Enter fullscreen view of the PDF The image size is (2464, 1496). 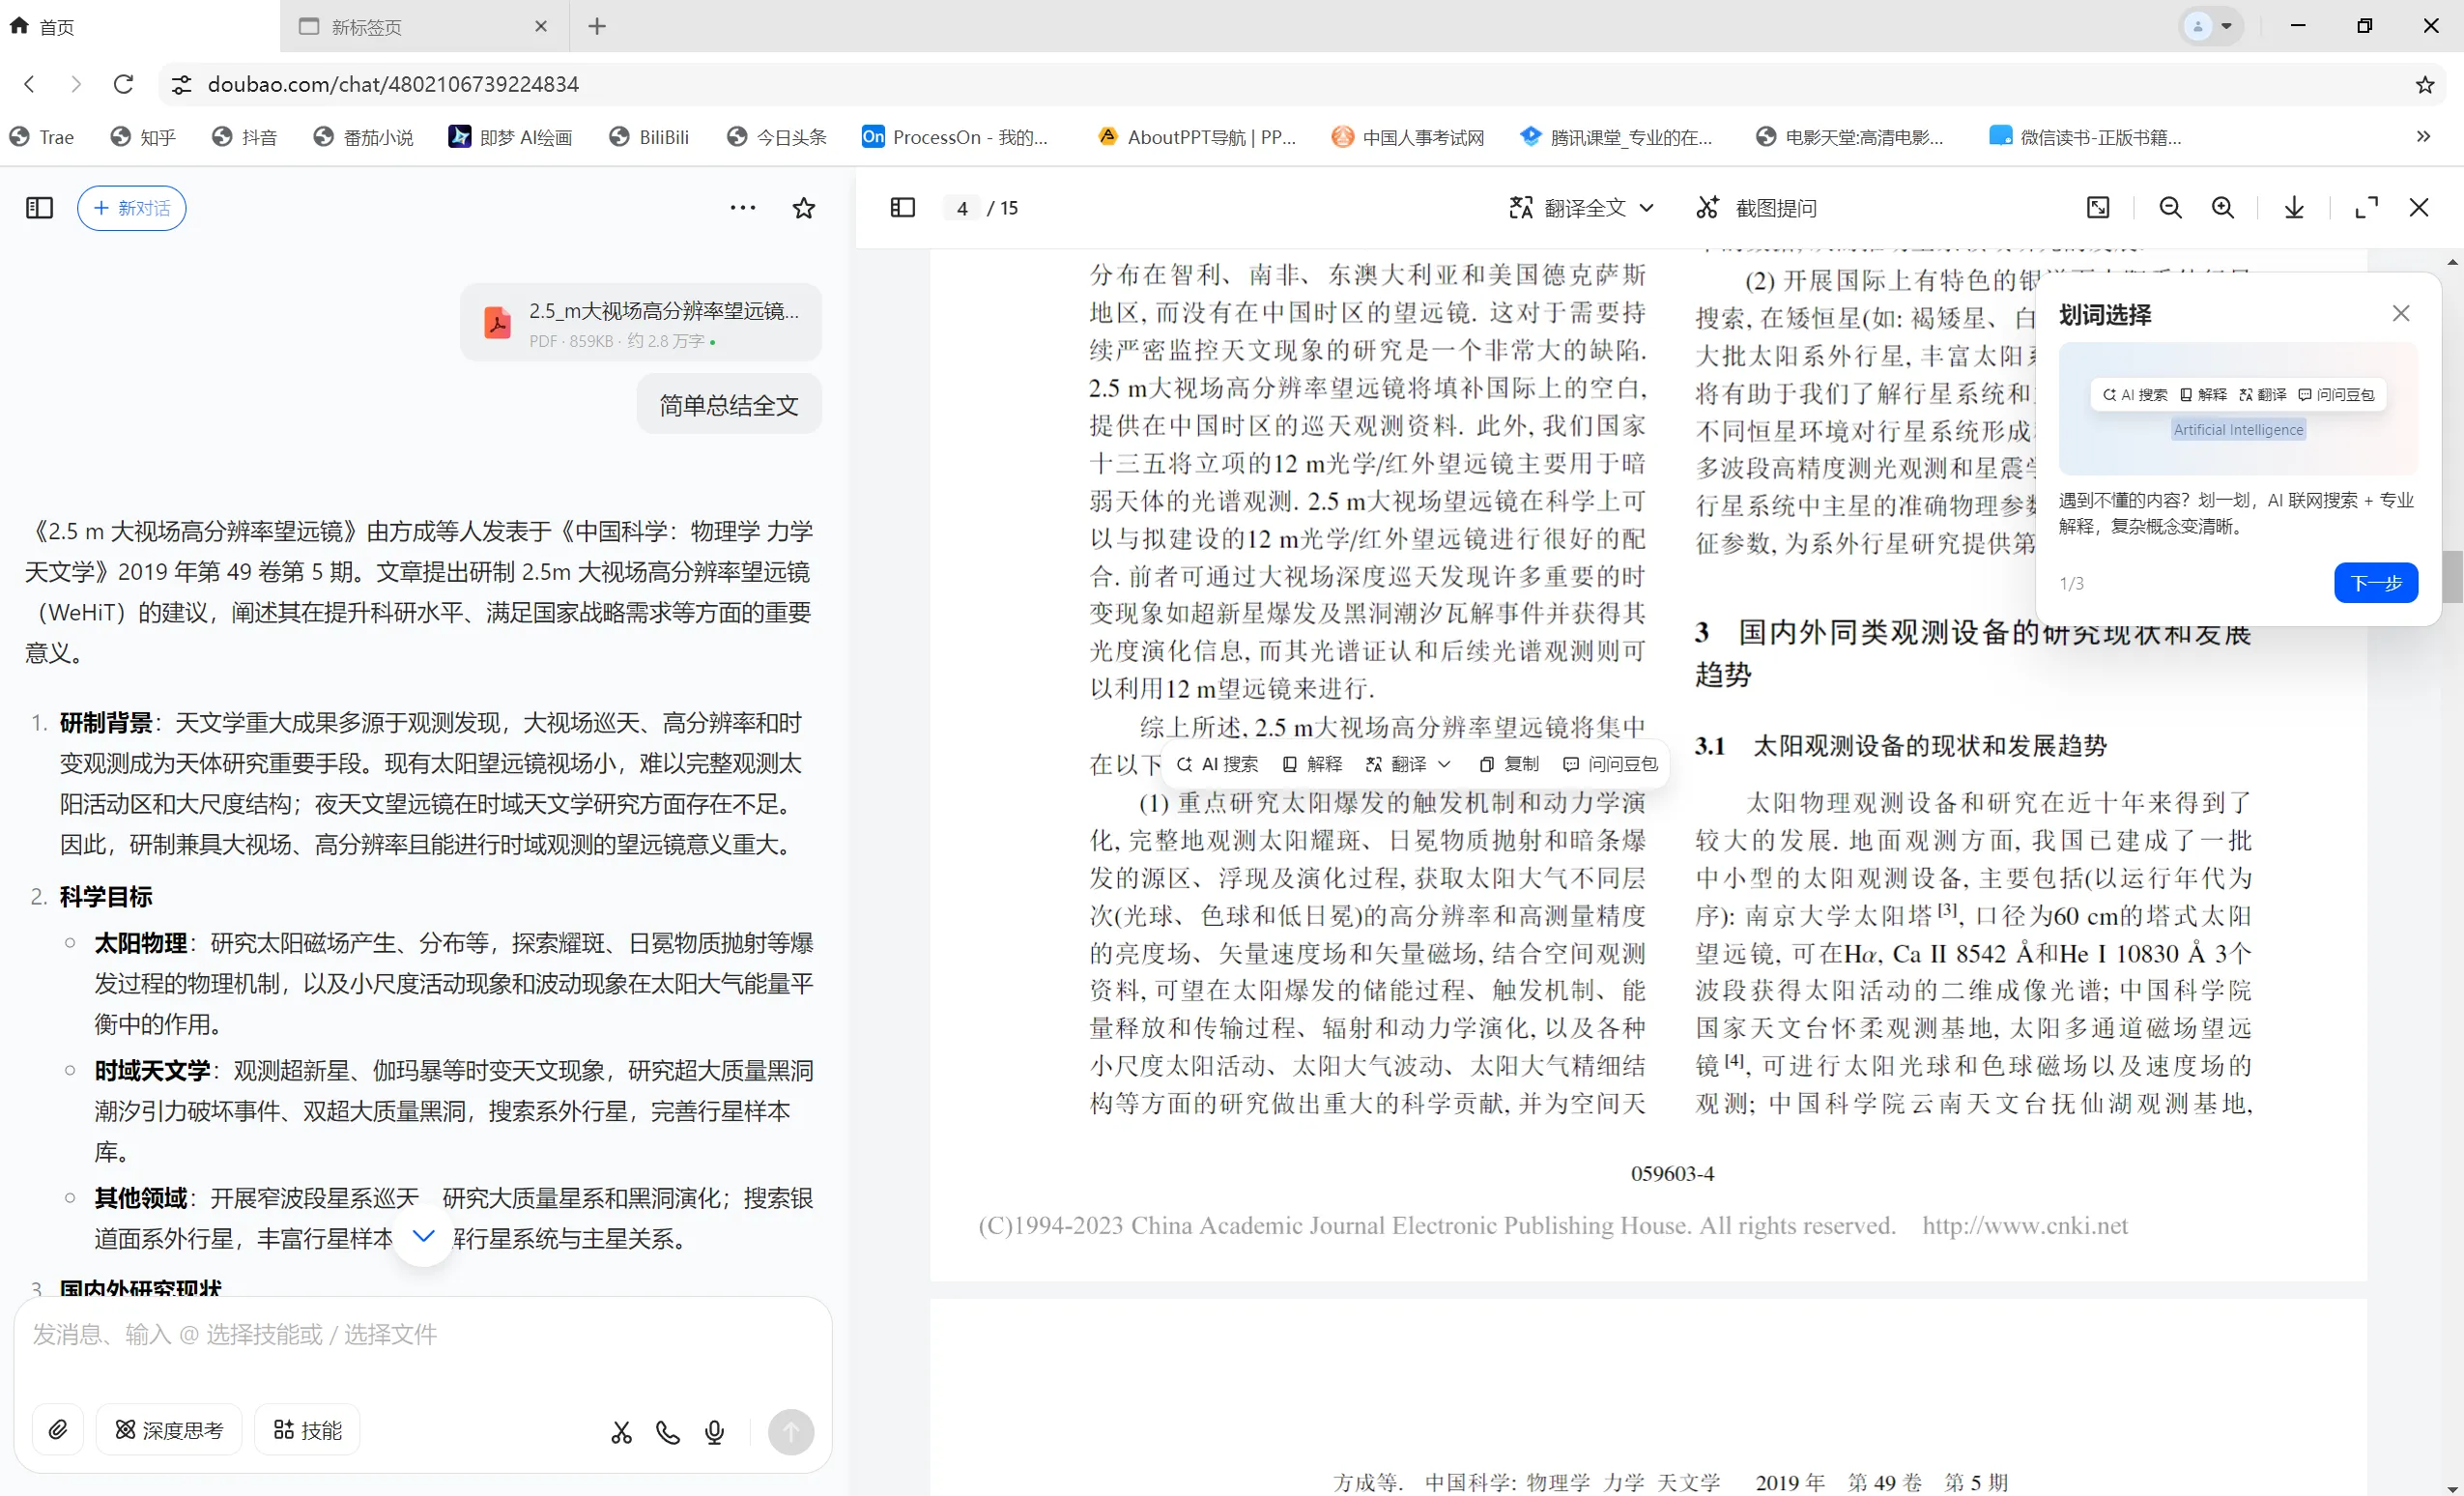pyautogui.click(x=2367, y=207)
